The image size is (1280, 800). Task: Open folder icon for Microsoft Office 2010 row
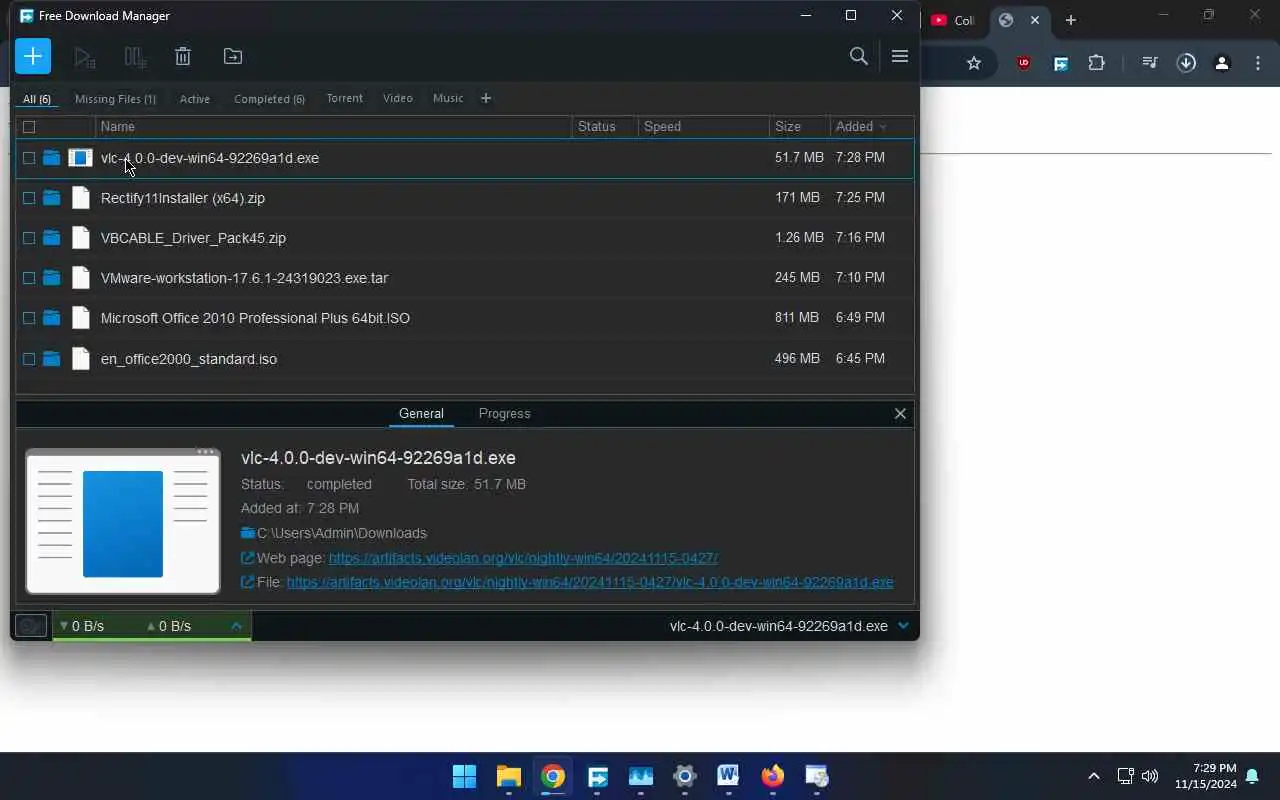click(51, 318)
